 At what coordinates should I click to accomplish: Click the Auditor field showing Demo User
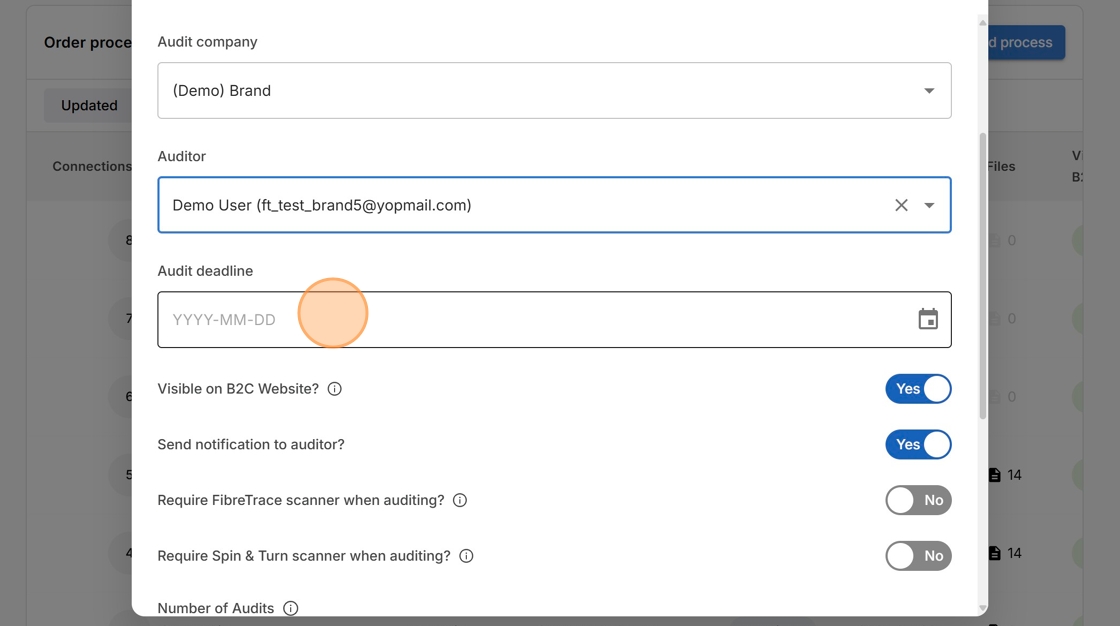pos(554,205)
